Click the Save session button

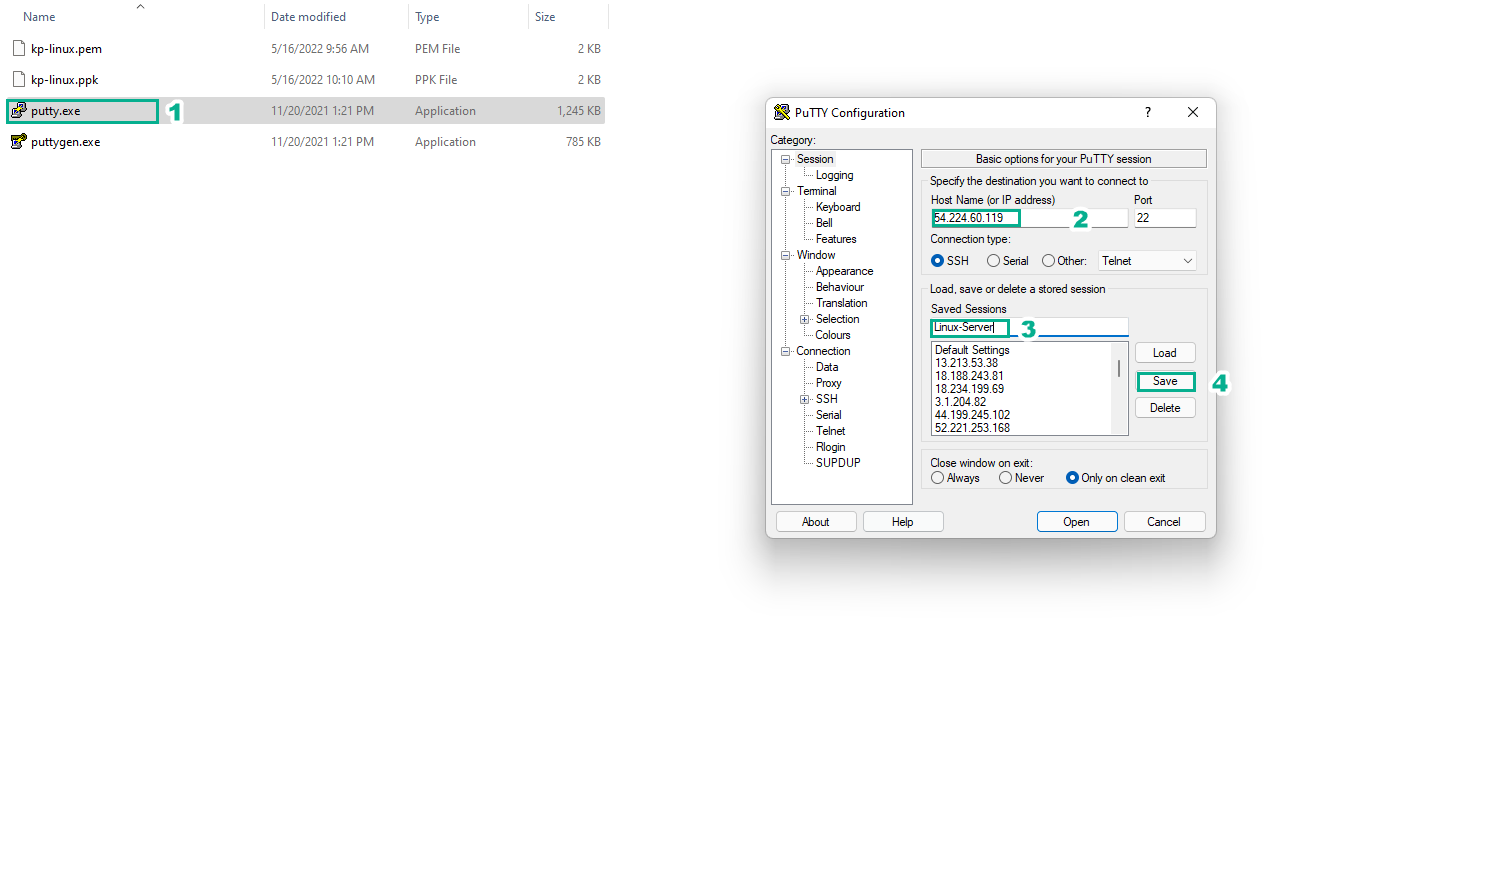click(1165, 381)
